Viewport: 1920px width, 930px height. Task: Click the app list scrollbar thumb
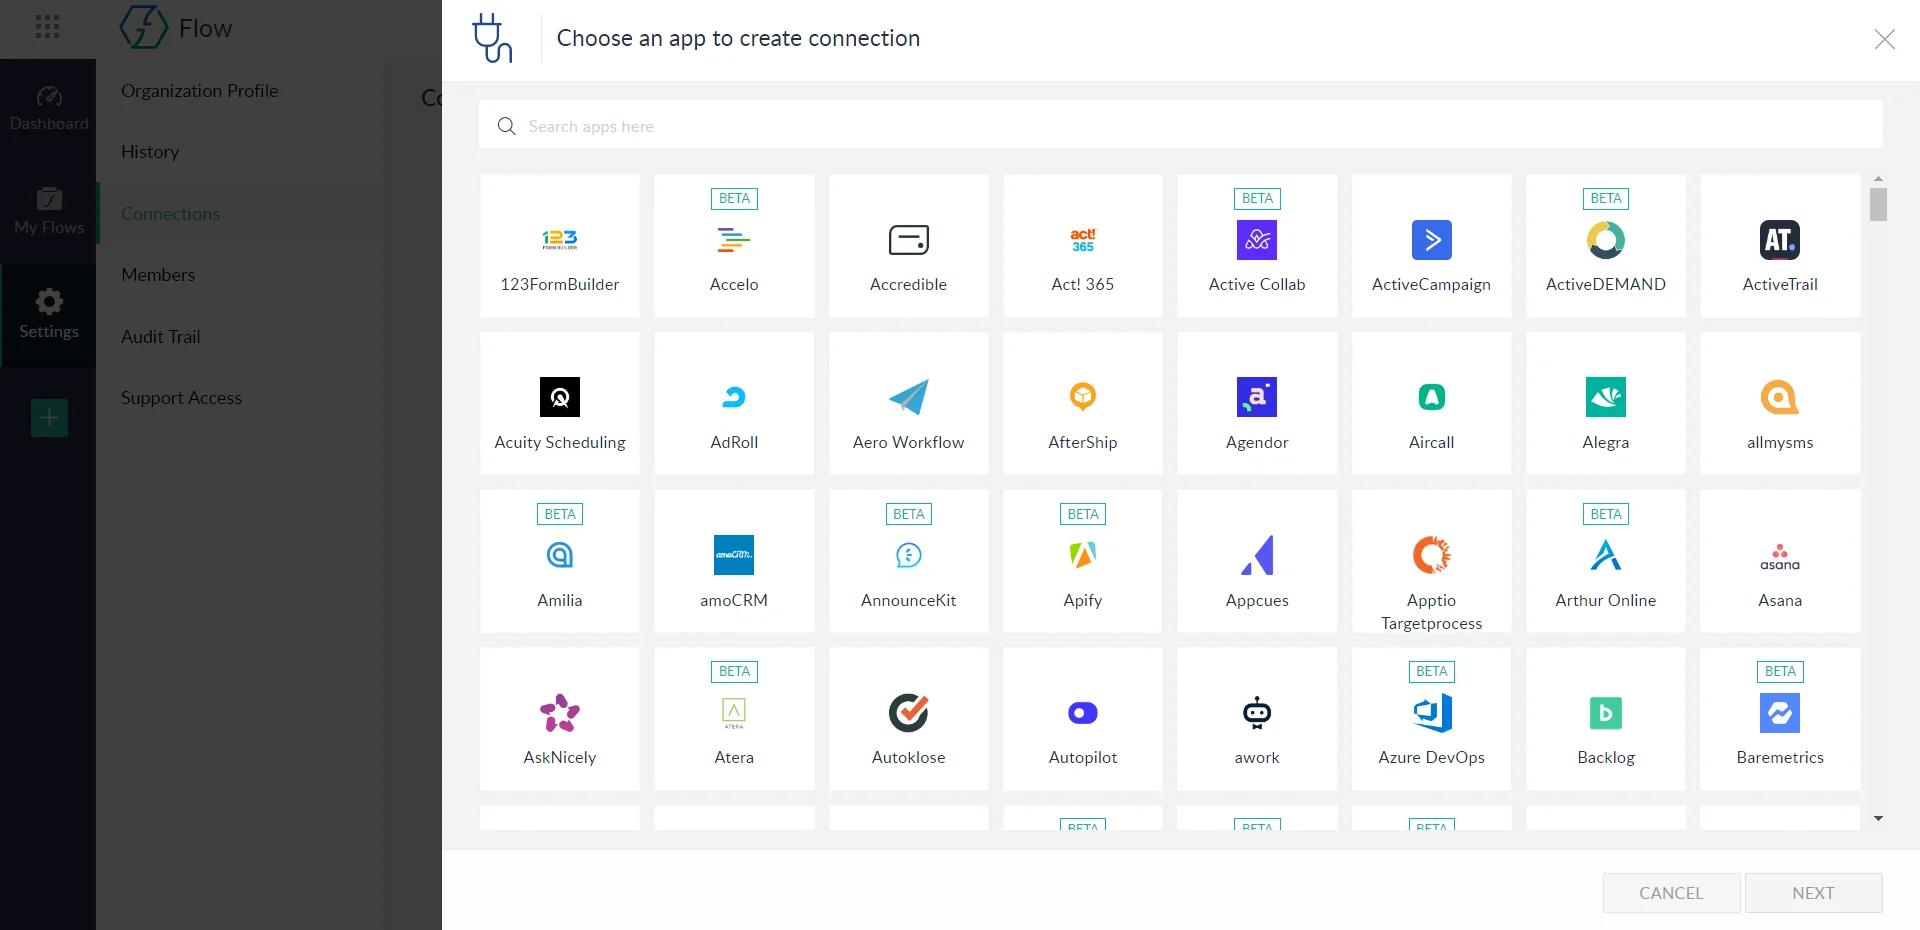coord(1878,205)
